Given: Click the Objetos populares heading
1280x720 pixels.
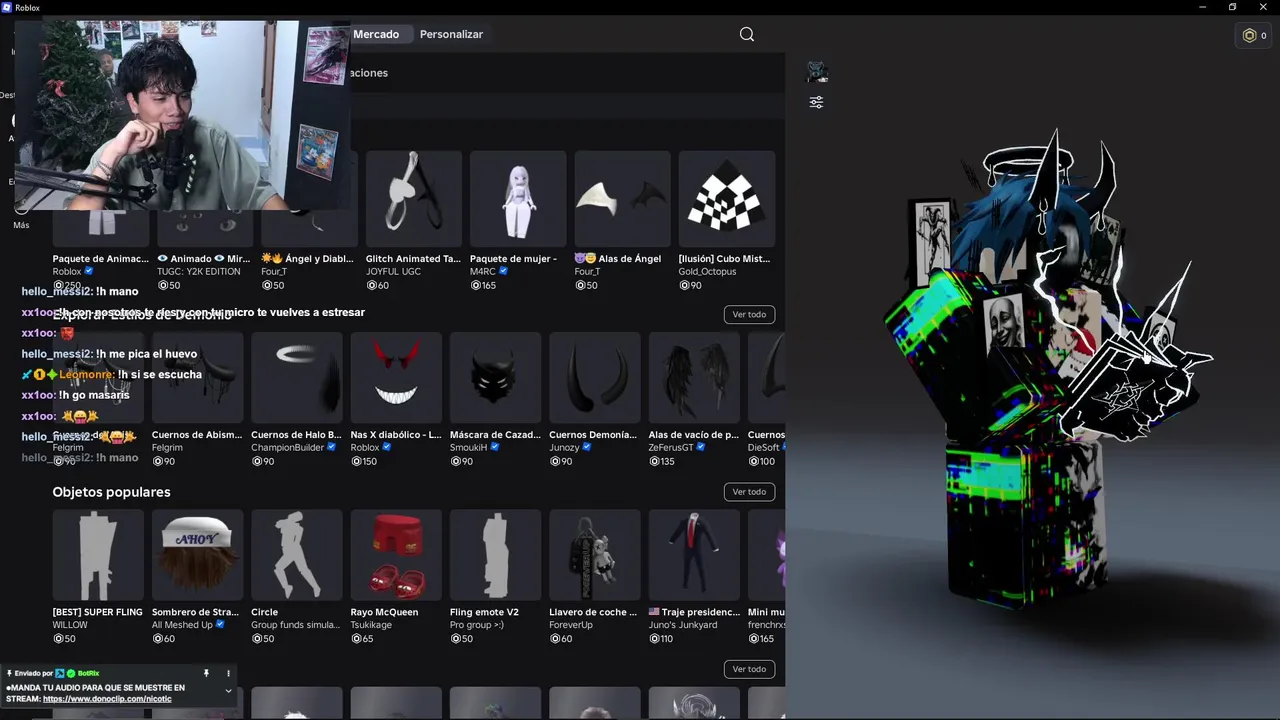Looking at the screenshot, I should [111, 492].
